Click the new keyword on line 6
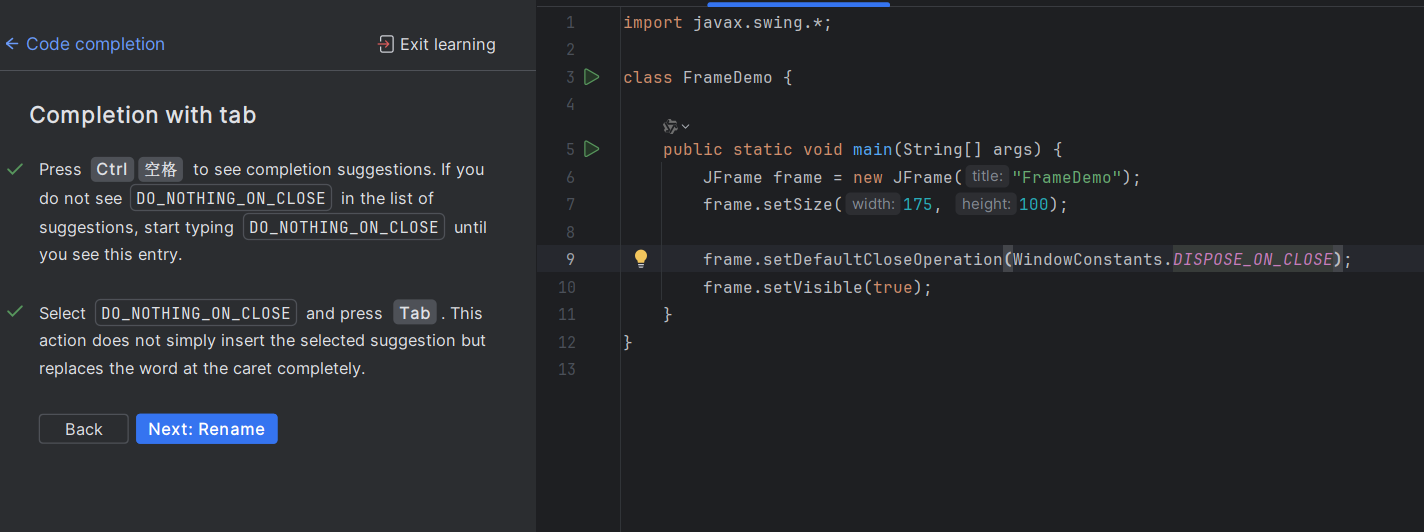This screenshot has height=532, width=1424. [x=867, y=177]
